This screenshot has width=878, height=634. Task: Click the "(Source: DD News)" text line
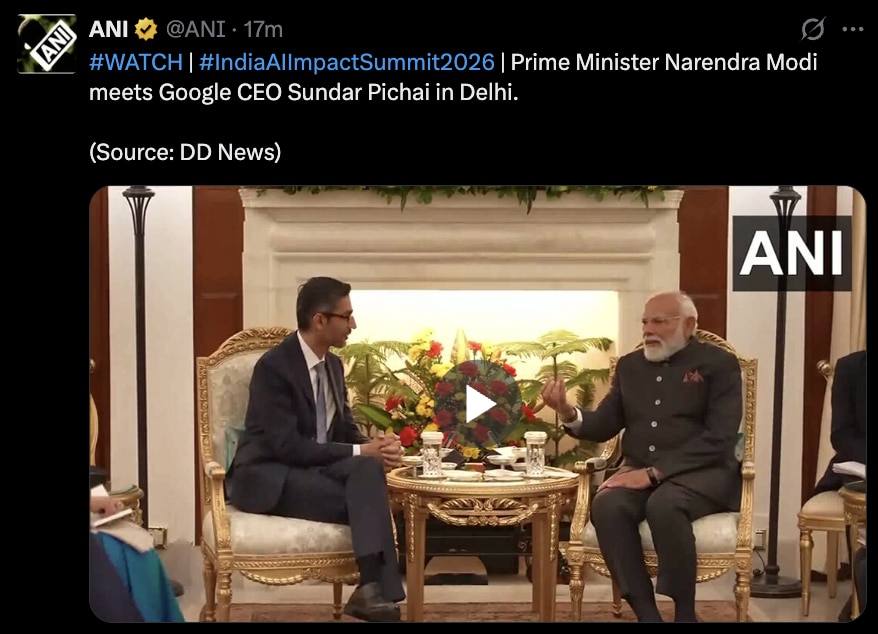click(186, 154)
